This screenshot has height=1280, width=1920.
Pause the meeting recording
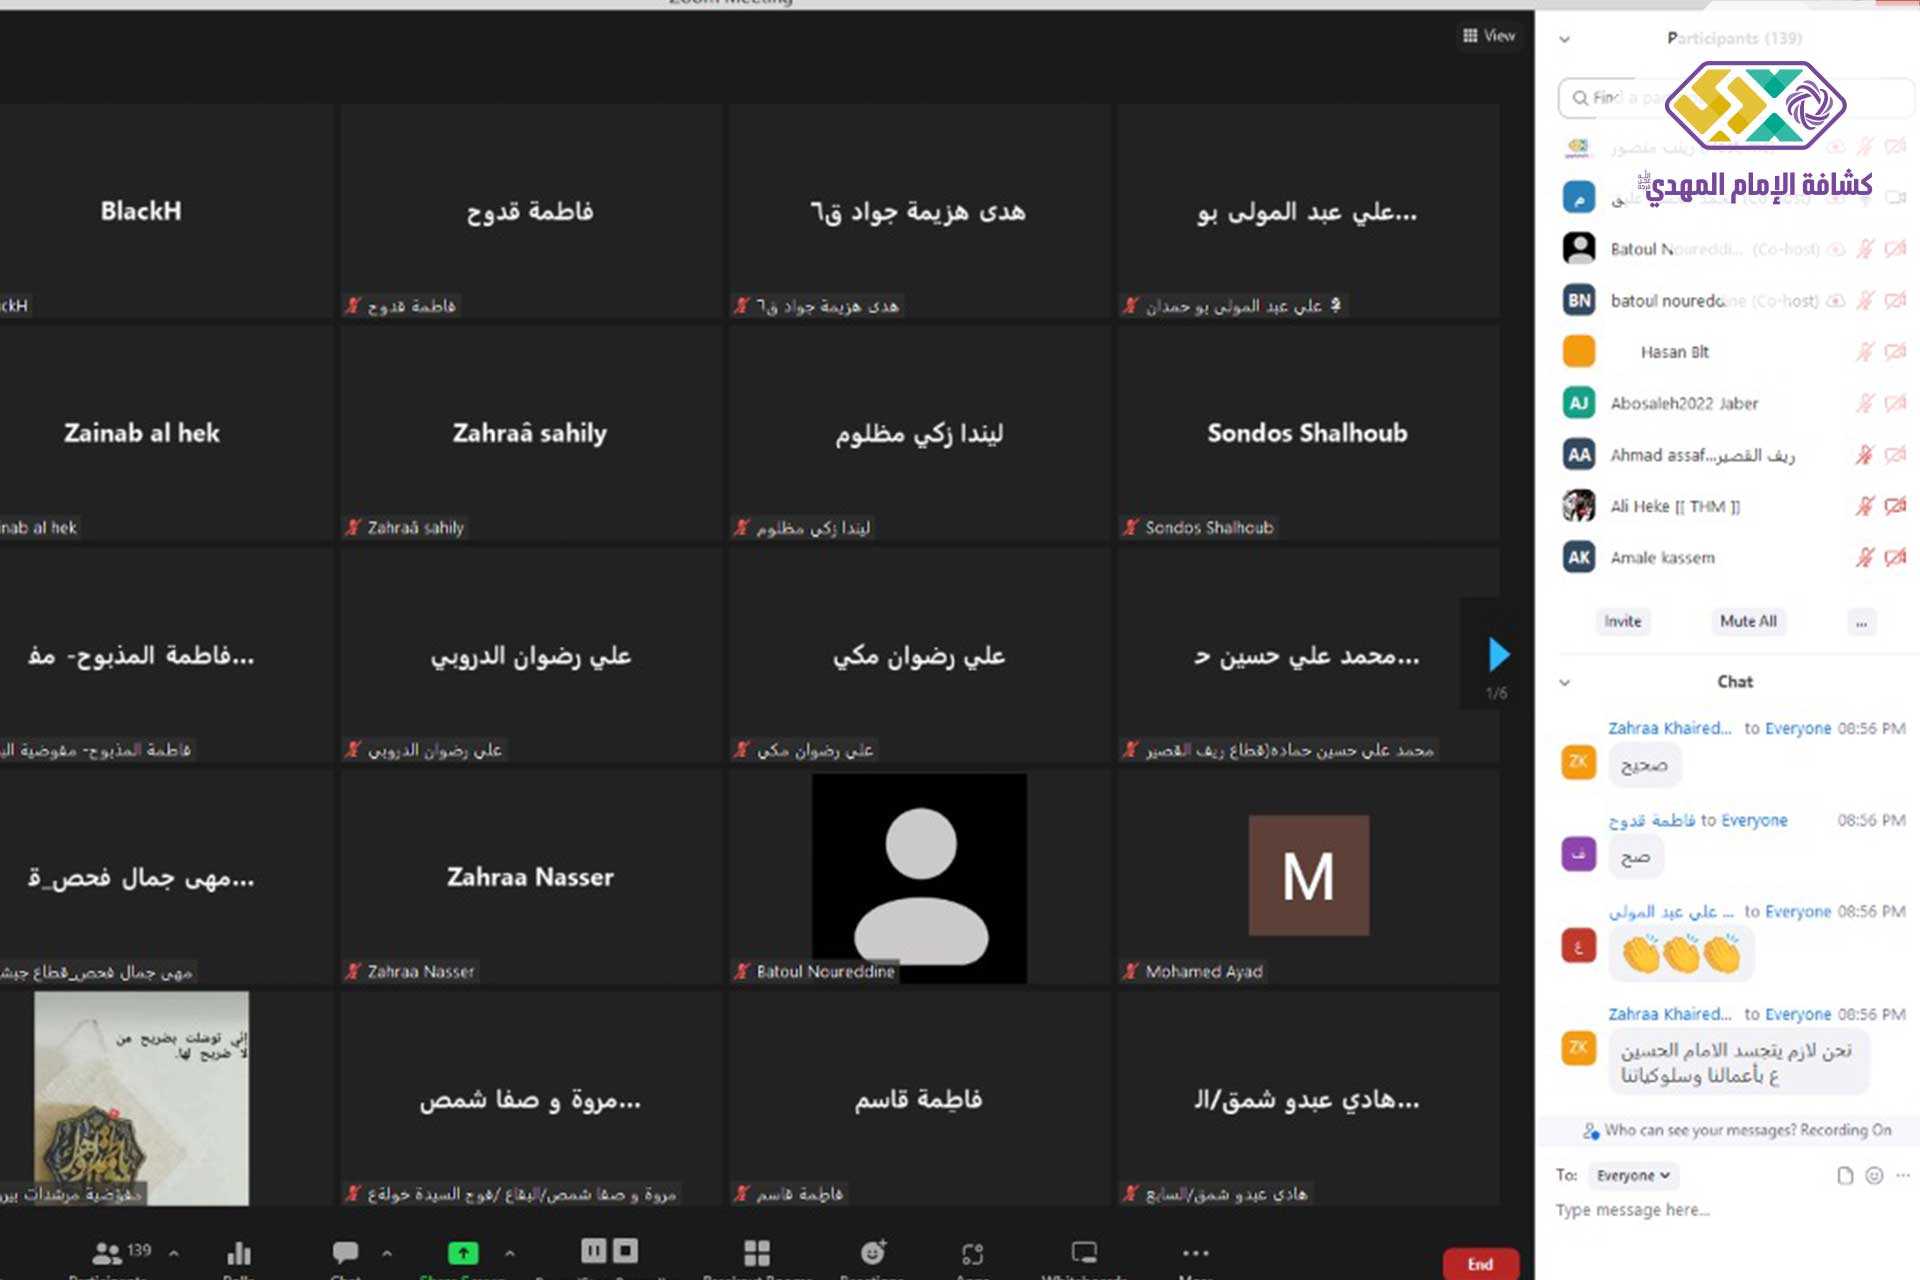594,1250
